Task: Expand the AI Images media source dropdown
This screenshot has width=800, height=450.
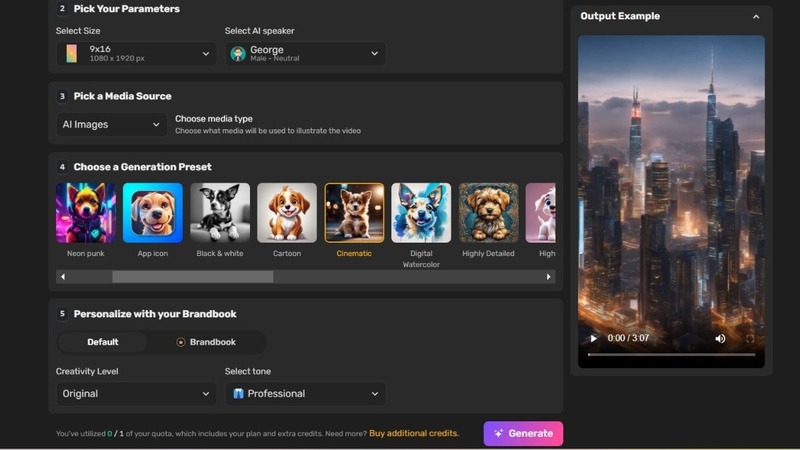Action: pos(110,125)
